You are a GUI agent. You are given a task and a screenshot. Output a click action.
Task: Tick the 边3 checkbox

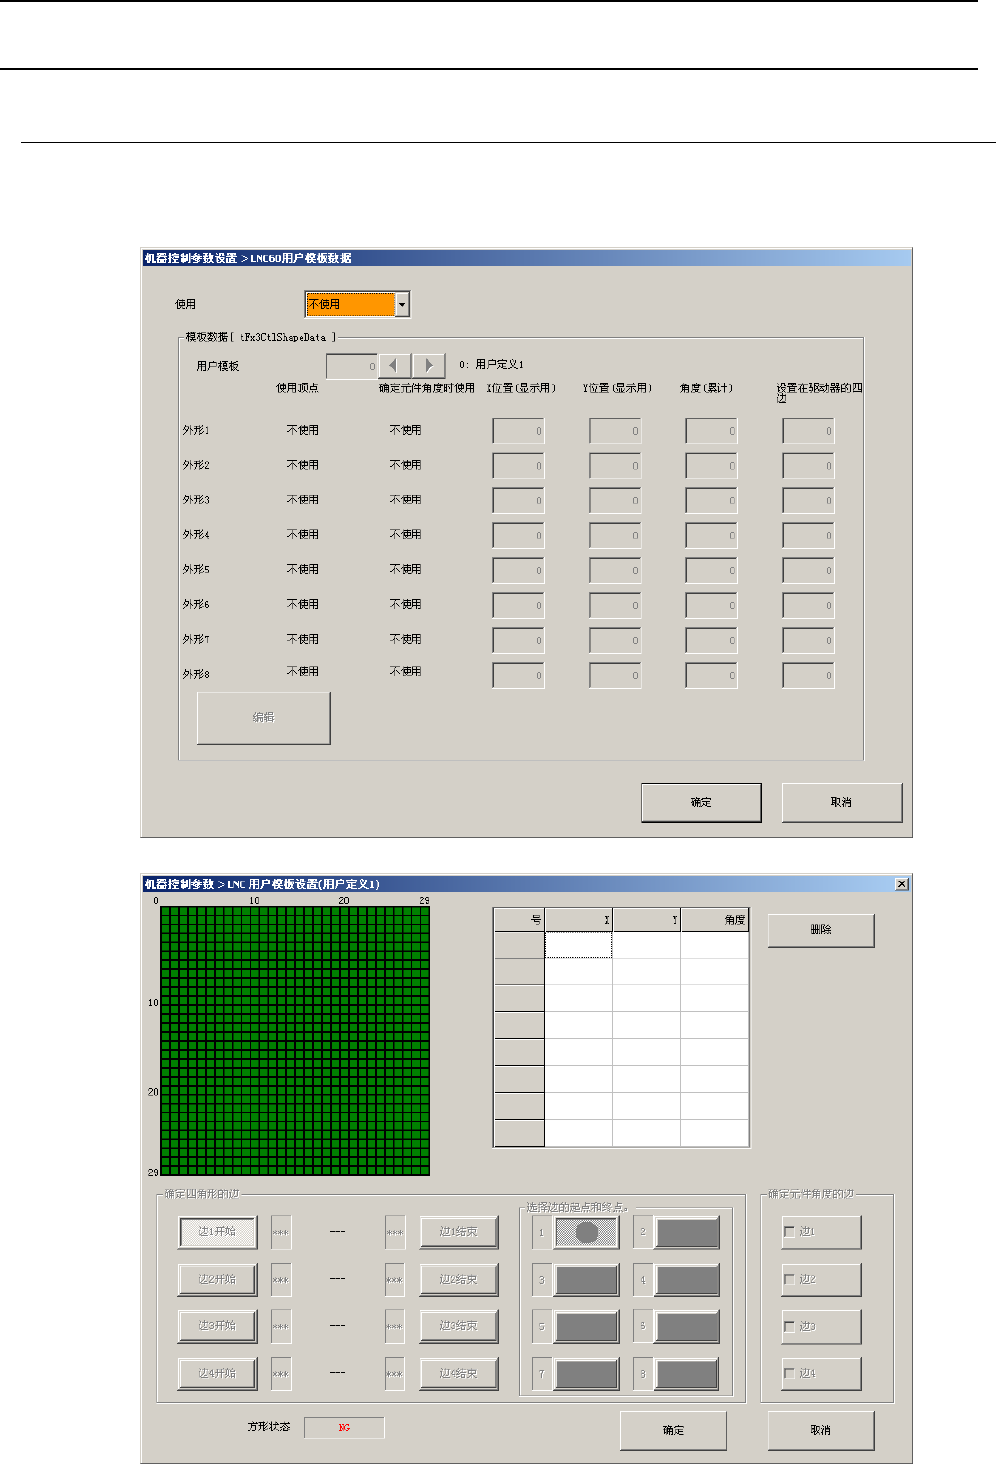pyautogui.click(x=789, y=1326)
